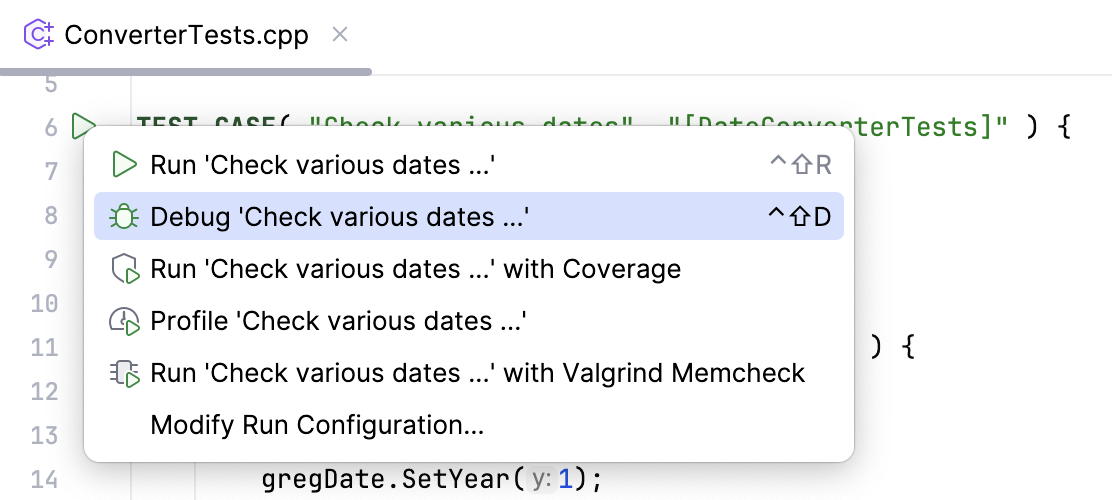The height and width of the screenshot is (500, 1112).
Task: Click the Profile clock icon
Action: coord(124,321)
